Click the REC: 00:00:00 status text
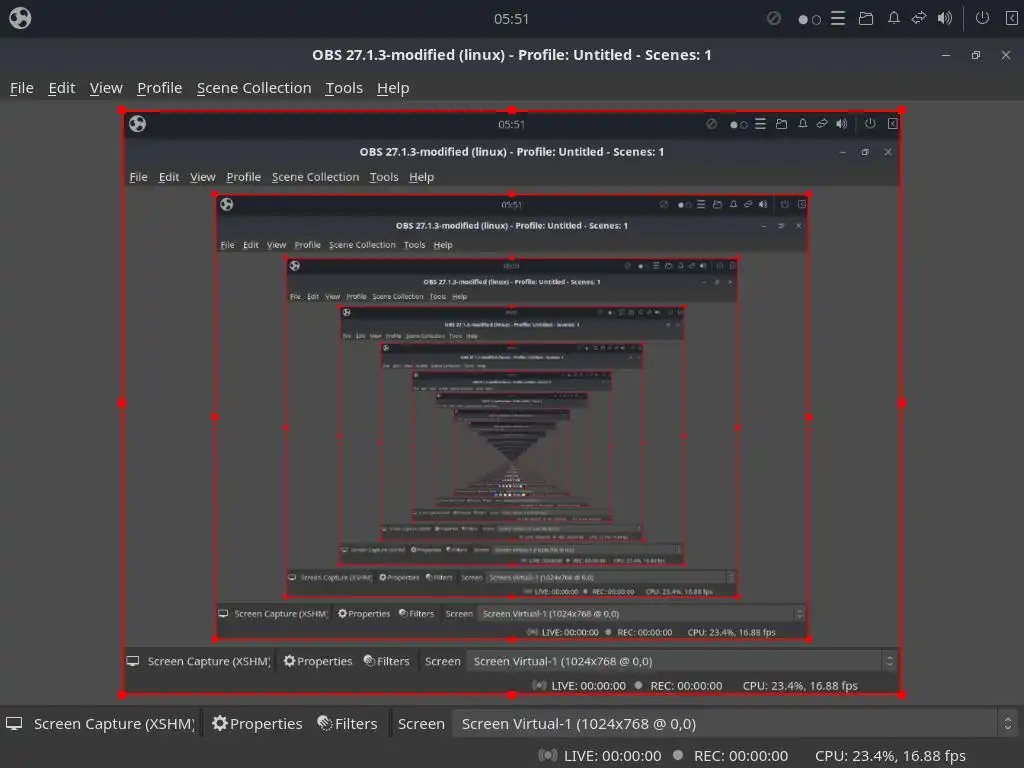Image resolution: width=1024 pixels, height=768 pixels. click(x=741, y=756)
